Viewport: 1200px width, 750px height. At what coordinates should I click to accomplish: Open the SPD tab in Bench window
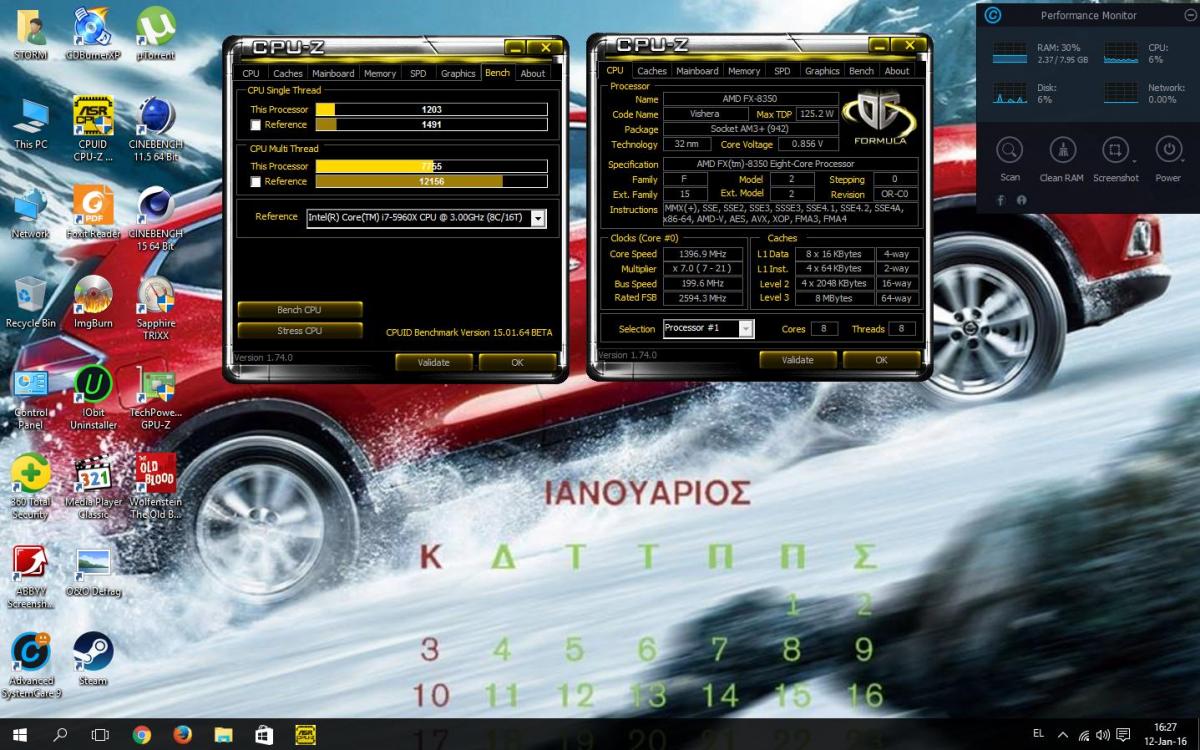coord(418,73)
